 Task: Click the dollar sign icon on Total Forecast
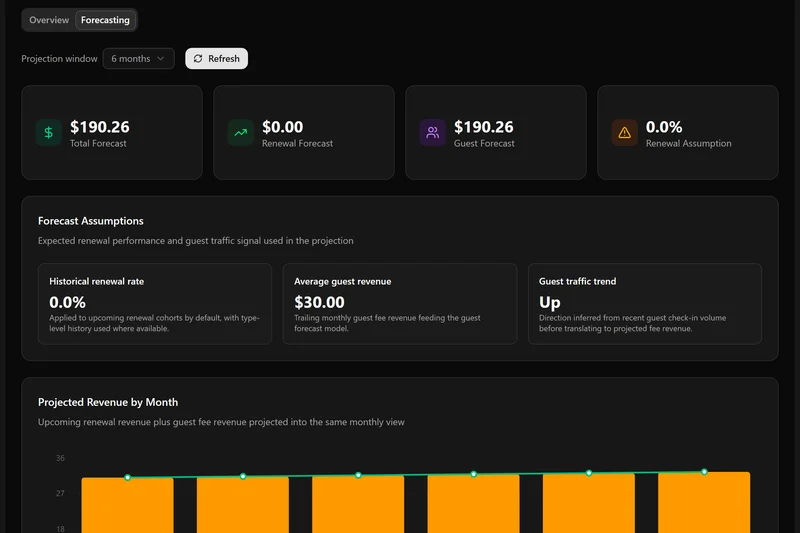48,133
